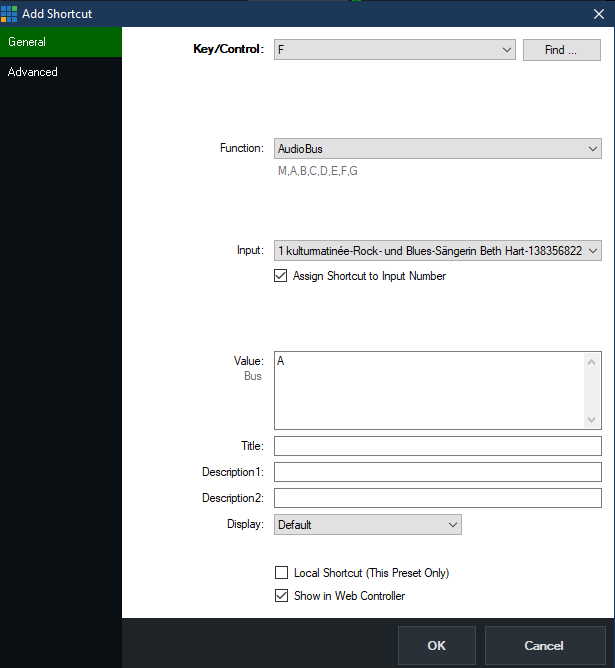Close the Add Shortcut dialog
Viewport: 615px width, 668px height.
point(597,14)
